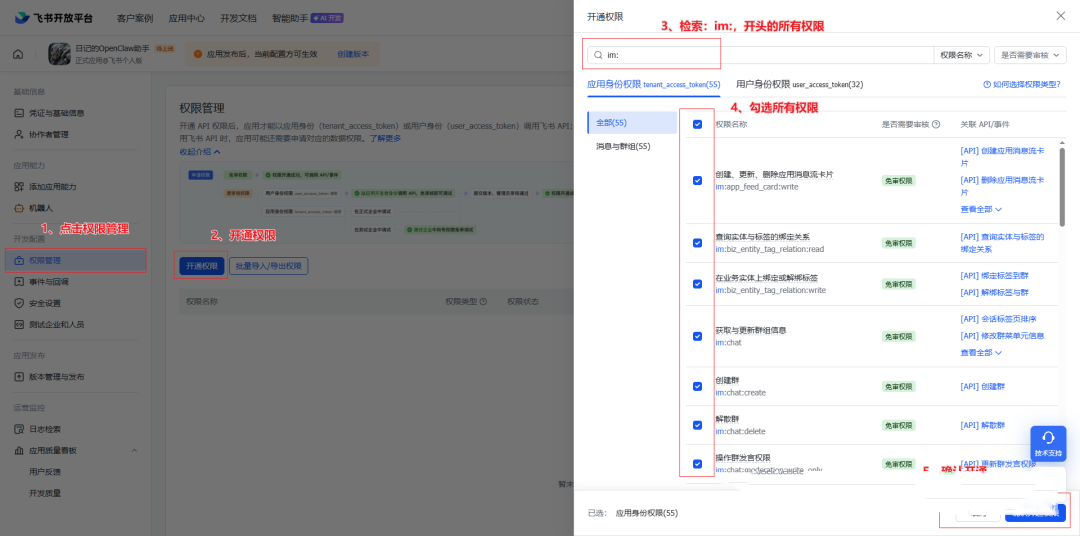Open the OpenClaw assistant app avatar thumbnail
This screenshot has height=536, width=1080.
pos(59,54)
